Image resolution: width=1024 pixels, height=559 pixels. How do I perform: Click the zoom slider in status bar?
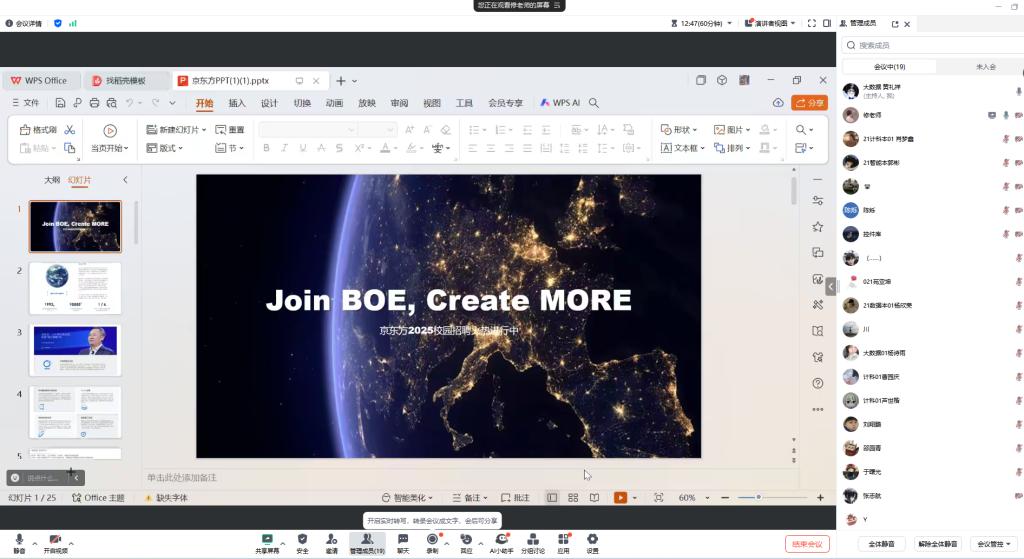[x=759, y=497]
